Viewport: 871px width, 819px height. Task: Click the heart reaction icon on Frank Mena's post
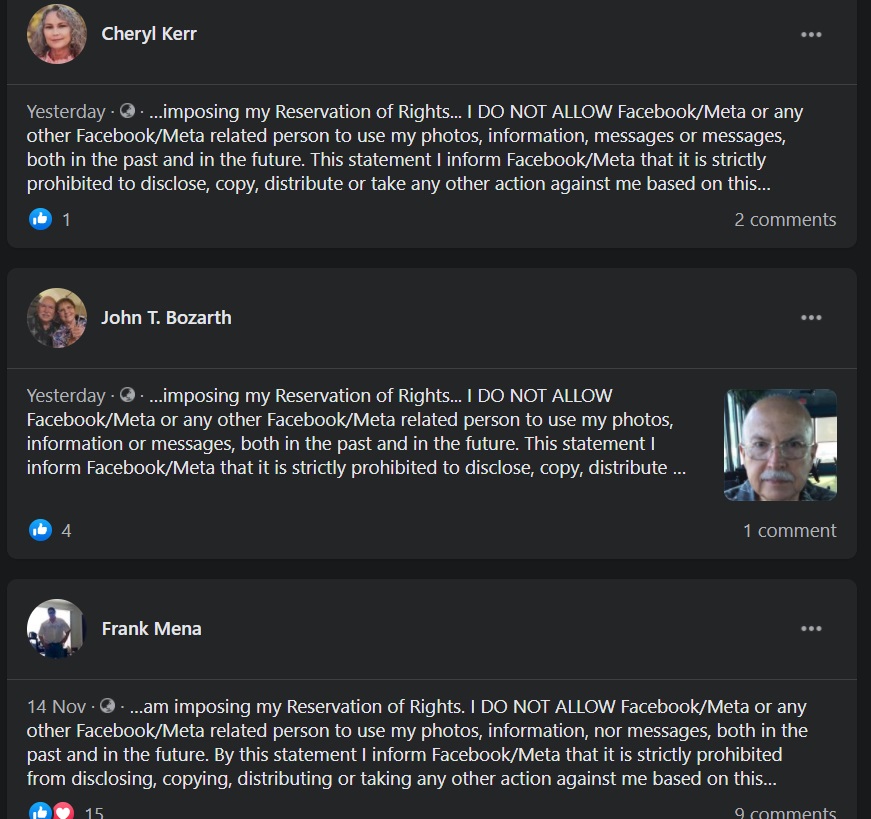(x=63, y=812)
